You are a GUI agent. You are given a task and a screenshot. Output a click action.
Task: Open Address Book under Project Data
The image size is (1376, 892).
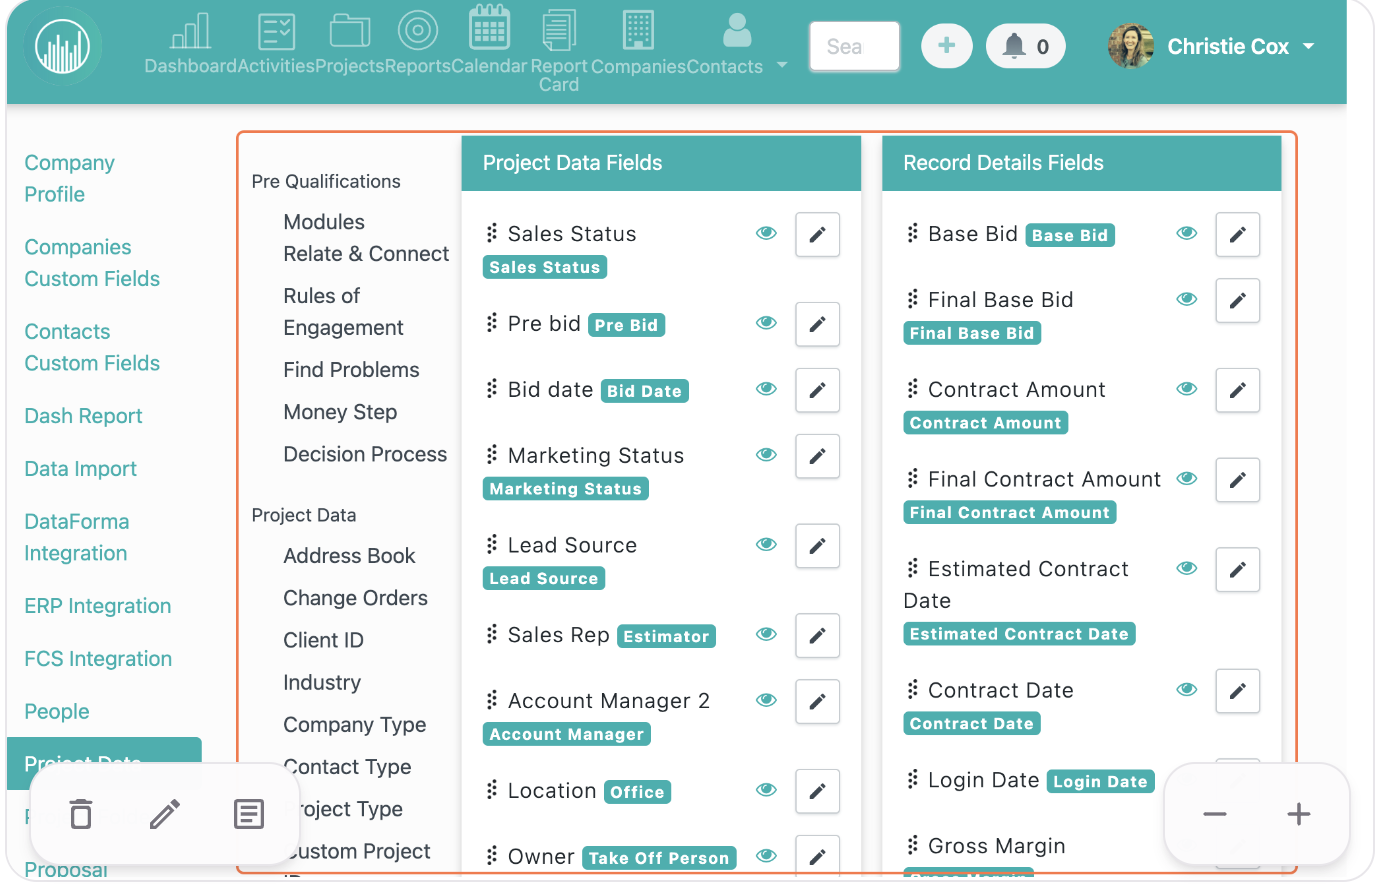349,556
